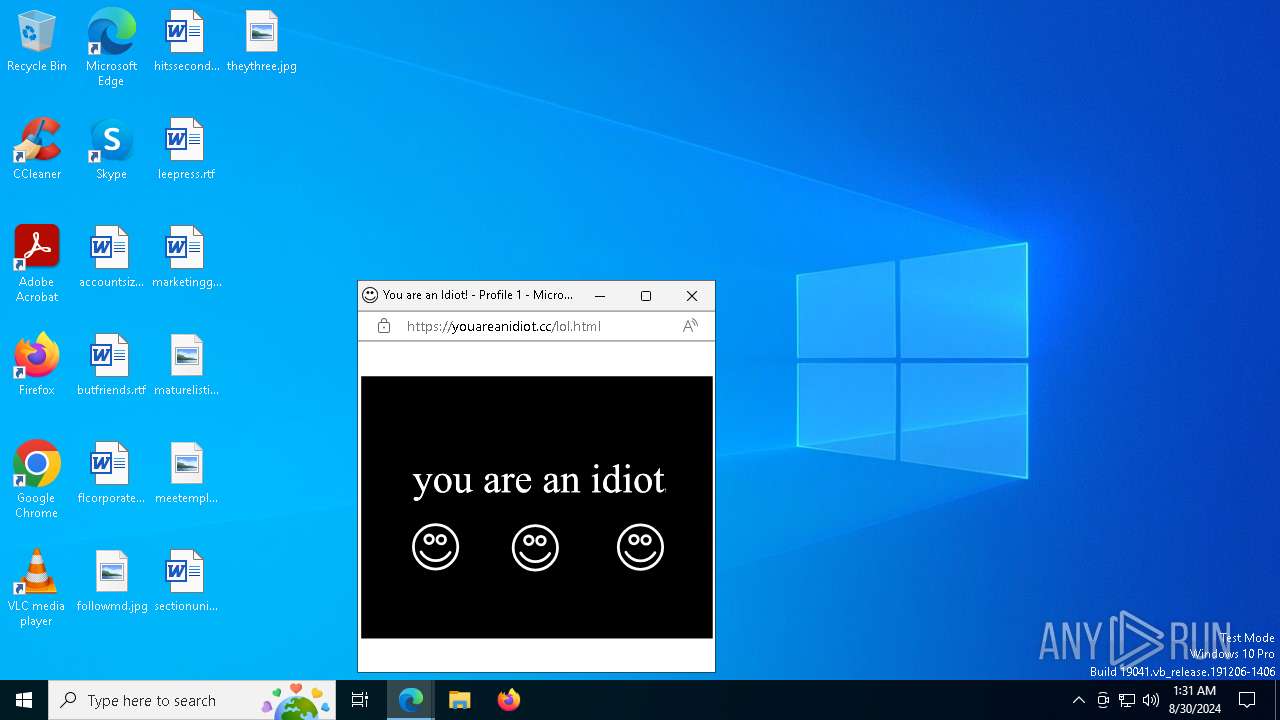
Task: Click the taskbar search box
Action: click(192, 700)
